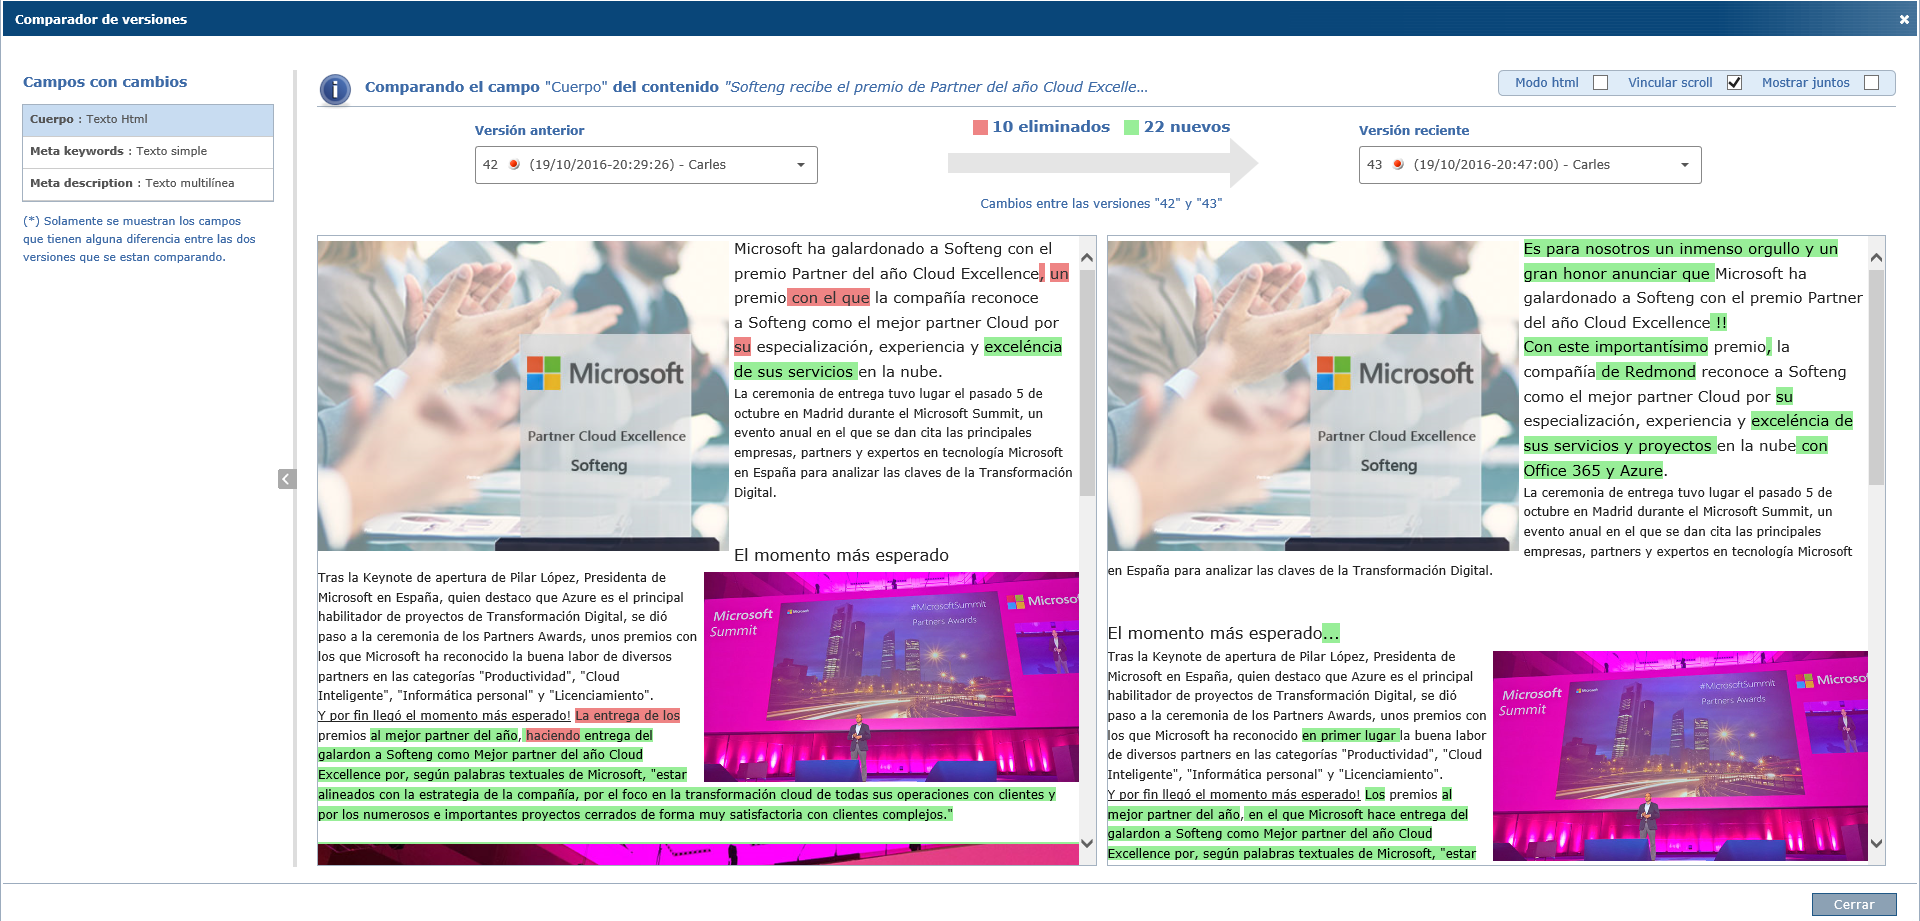Click the left pane scroll up arrow
The width and height of the screenshot is (1920, 921).
[x=1087, y=258]
